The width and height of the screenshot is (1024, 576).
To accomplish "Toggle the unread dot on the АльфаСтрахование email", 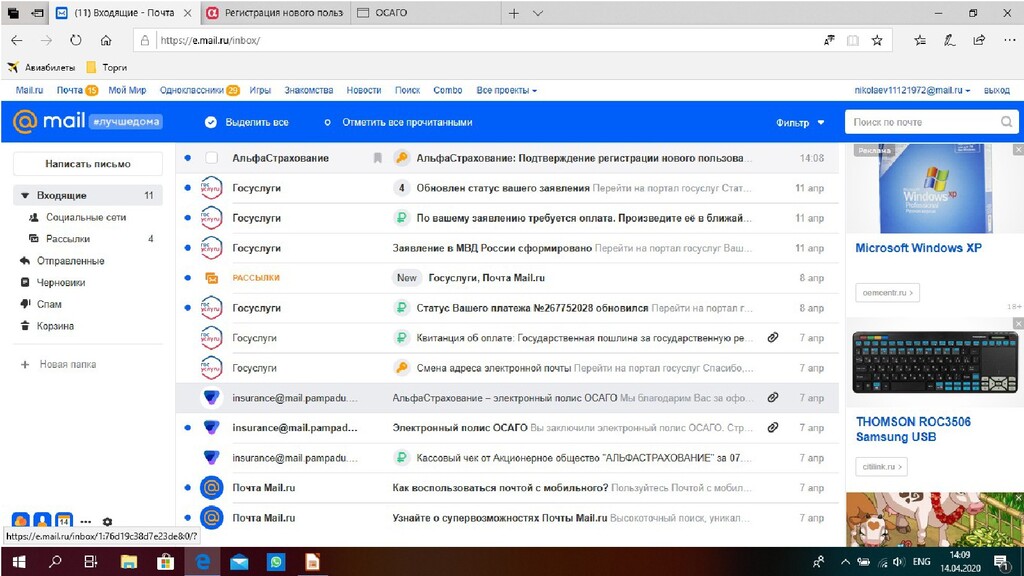I will point(187,158).
